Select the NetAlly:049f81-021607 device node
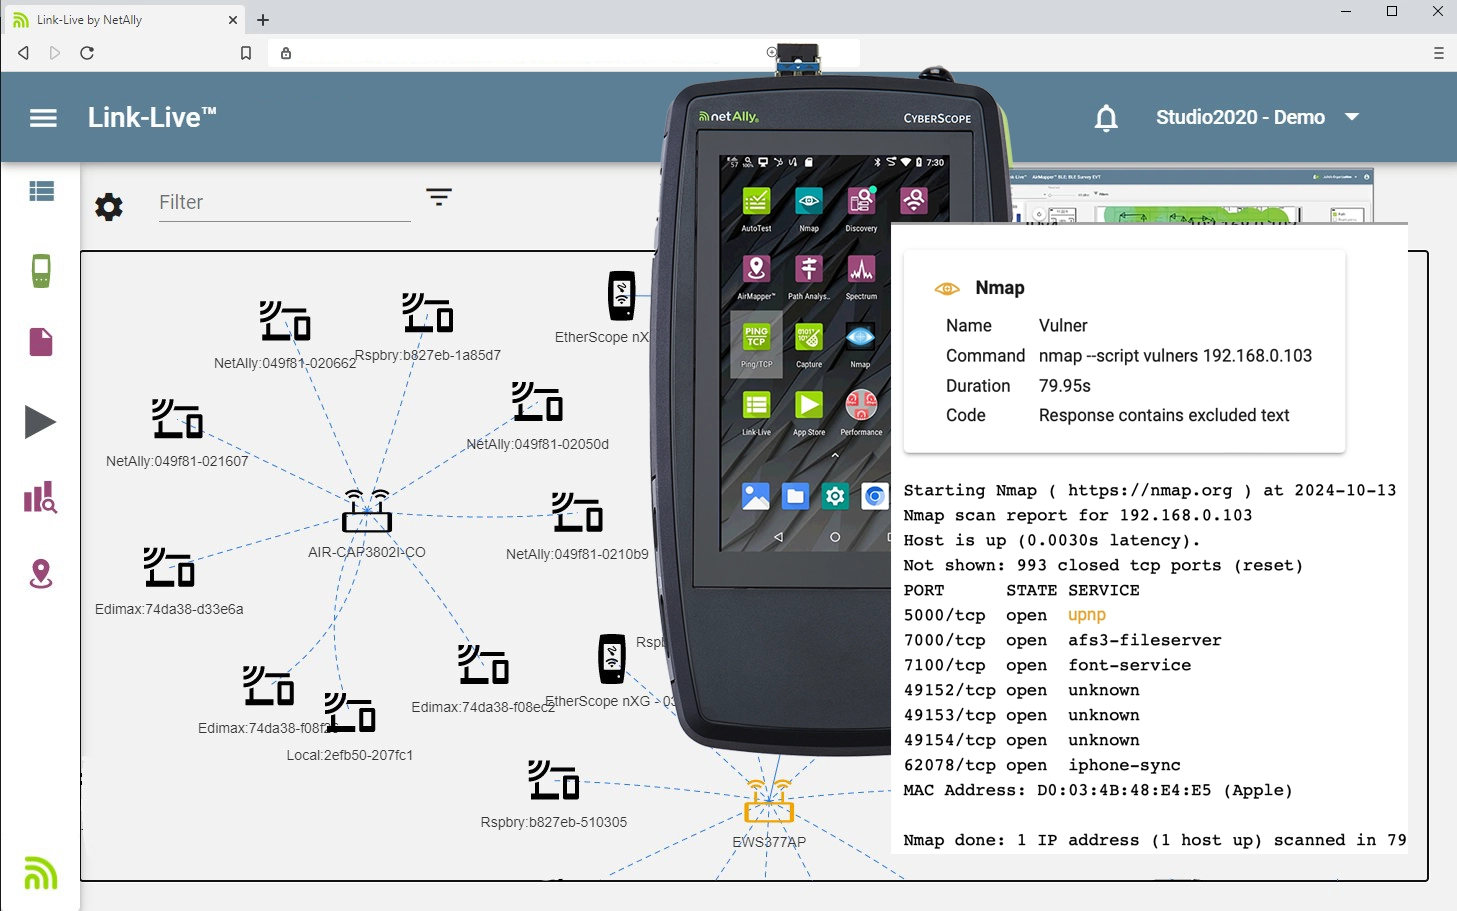The image size is (1457, 911). click(177, 419)
